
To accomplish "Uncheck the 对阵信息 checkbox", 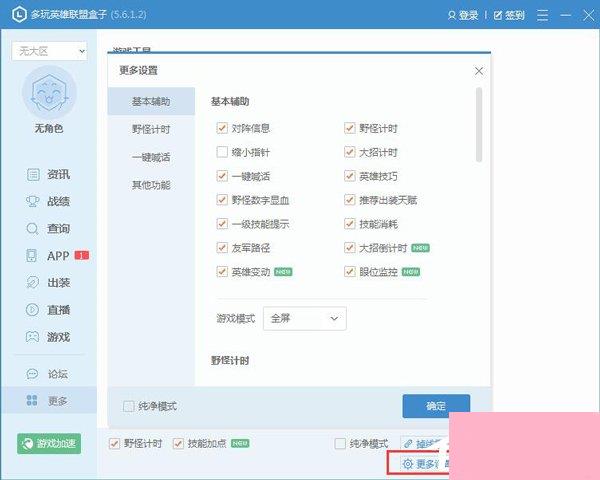I will (222, 128).
